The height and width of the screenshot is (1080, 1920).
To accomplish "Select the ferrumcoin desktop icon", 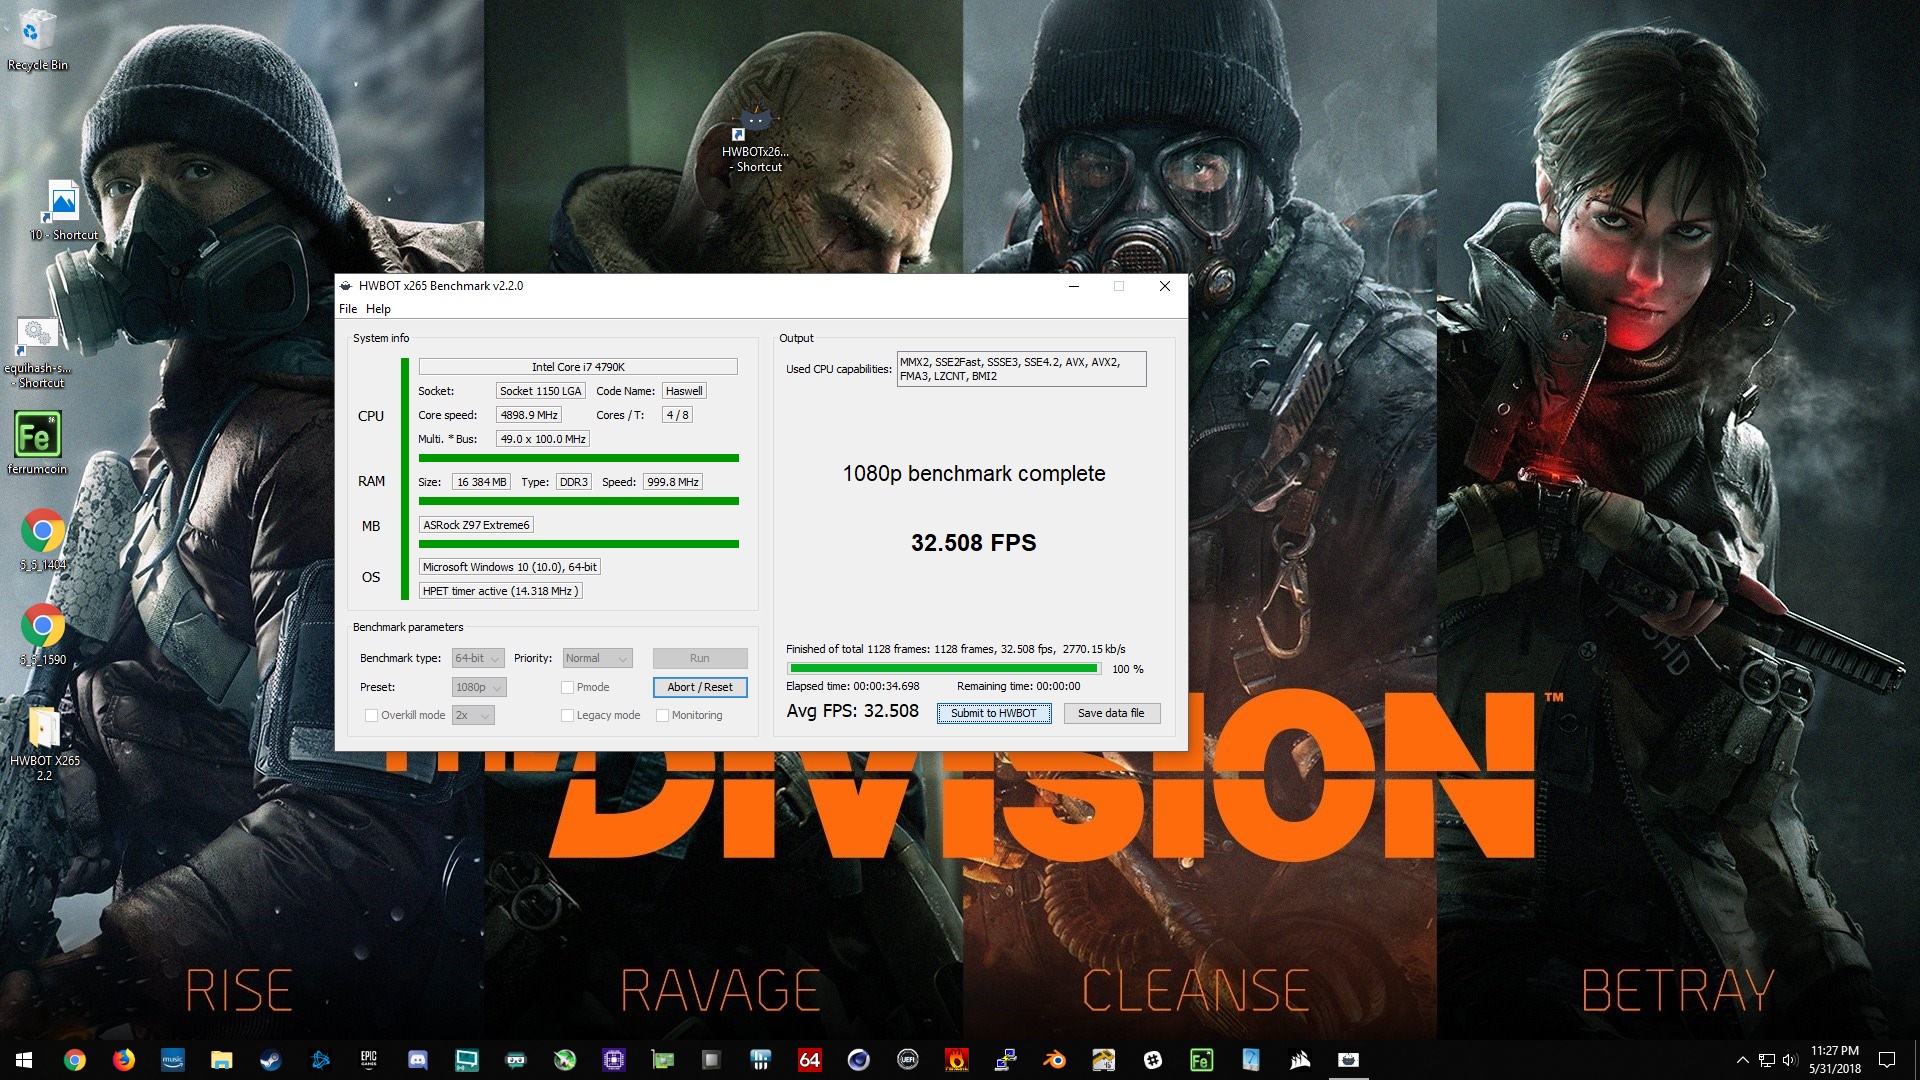I will 38,443.
